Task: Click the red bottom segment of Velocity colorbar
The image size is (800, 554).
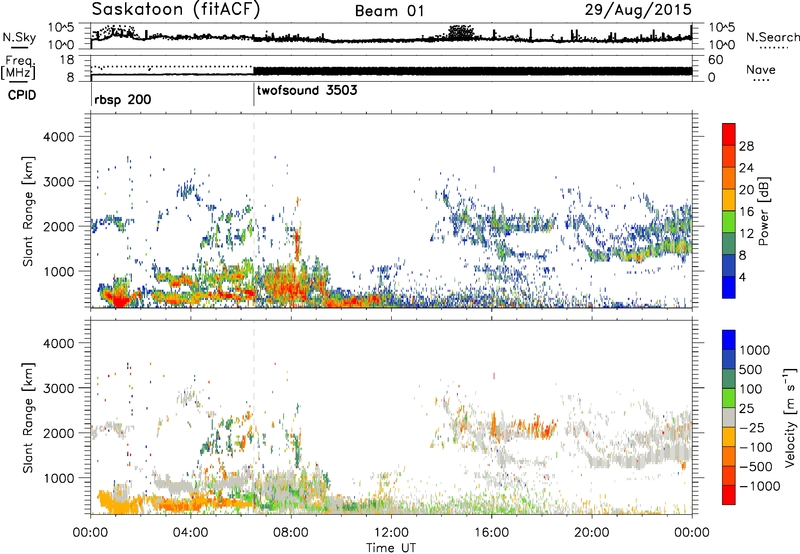Action: (x=729, y=495)
